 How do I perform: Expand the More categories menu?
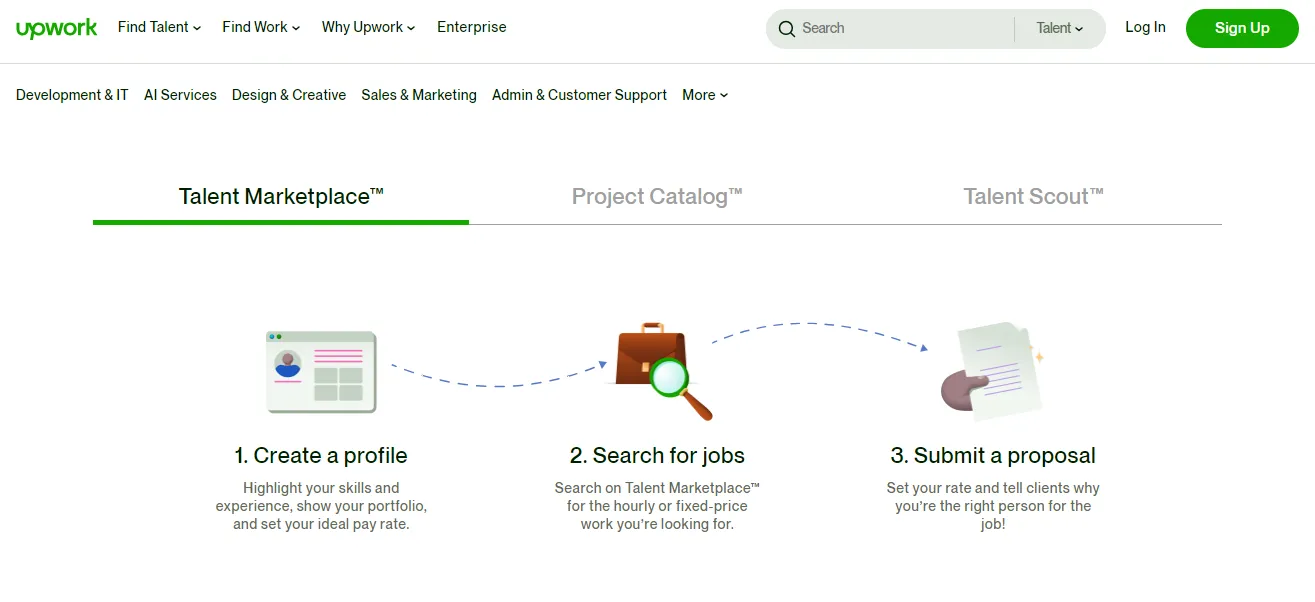pos(705,95)
